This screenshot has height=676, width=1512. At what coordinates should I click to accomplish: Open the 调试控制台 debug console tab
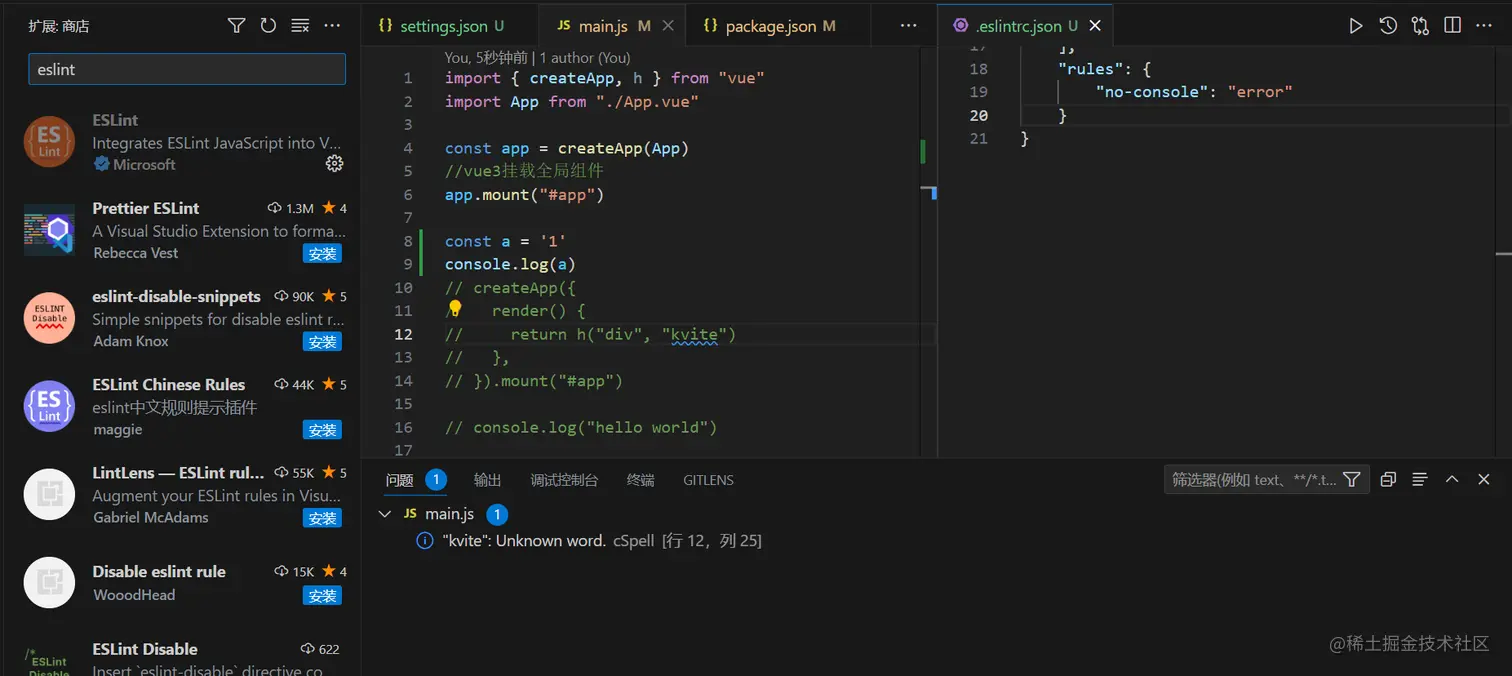coord(564,480)
